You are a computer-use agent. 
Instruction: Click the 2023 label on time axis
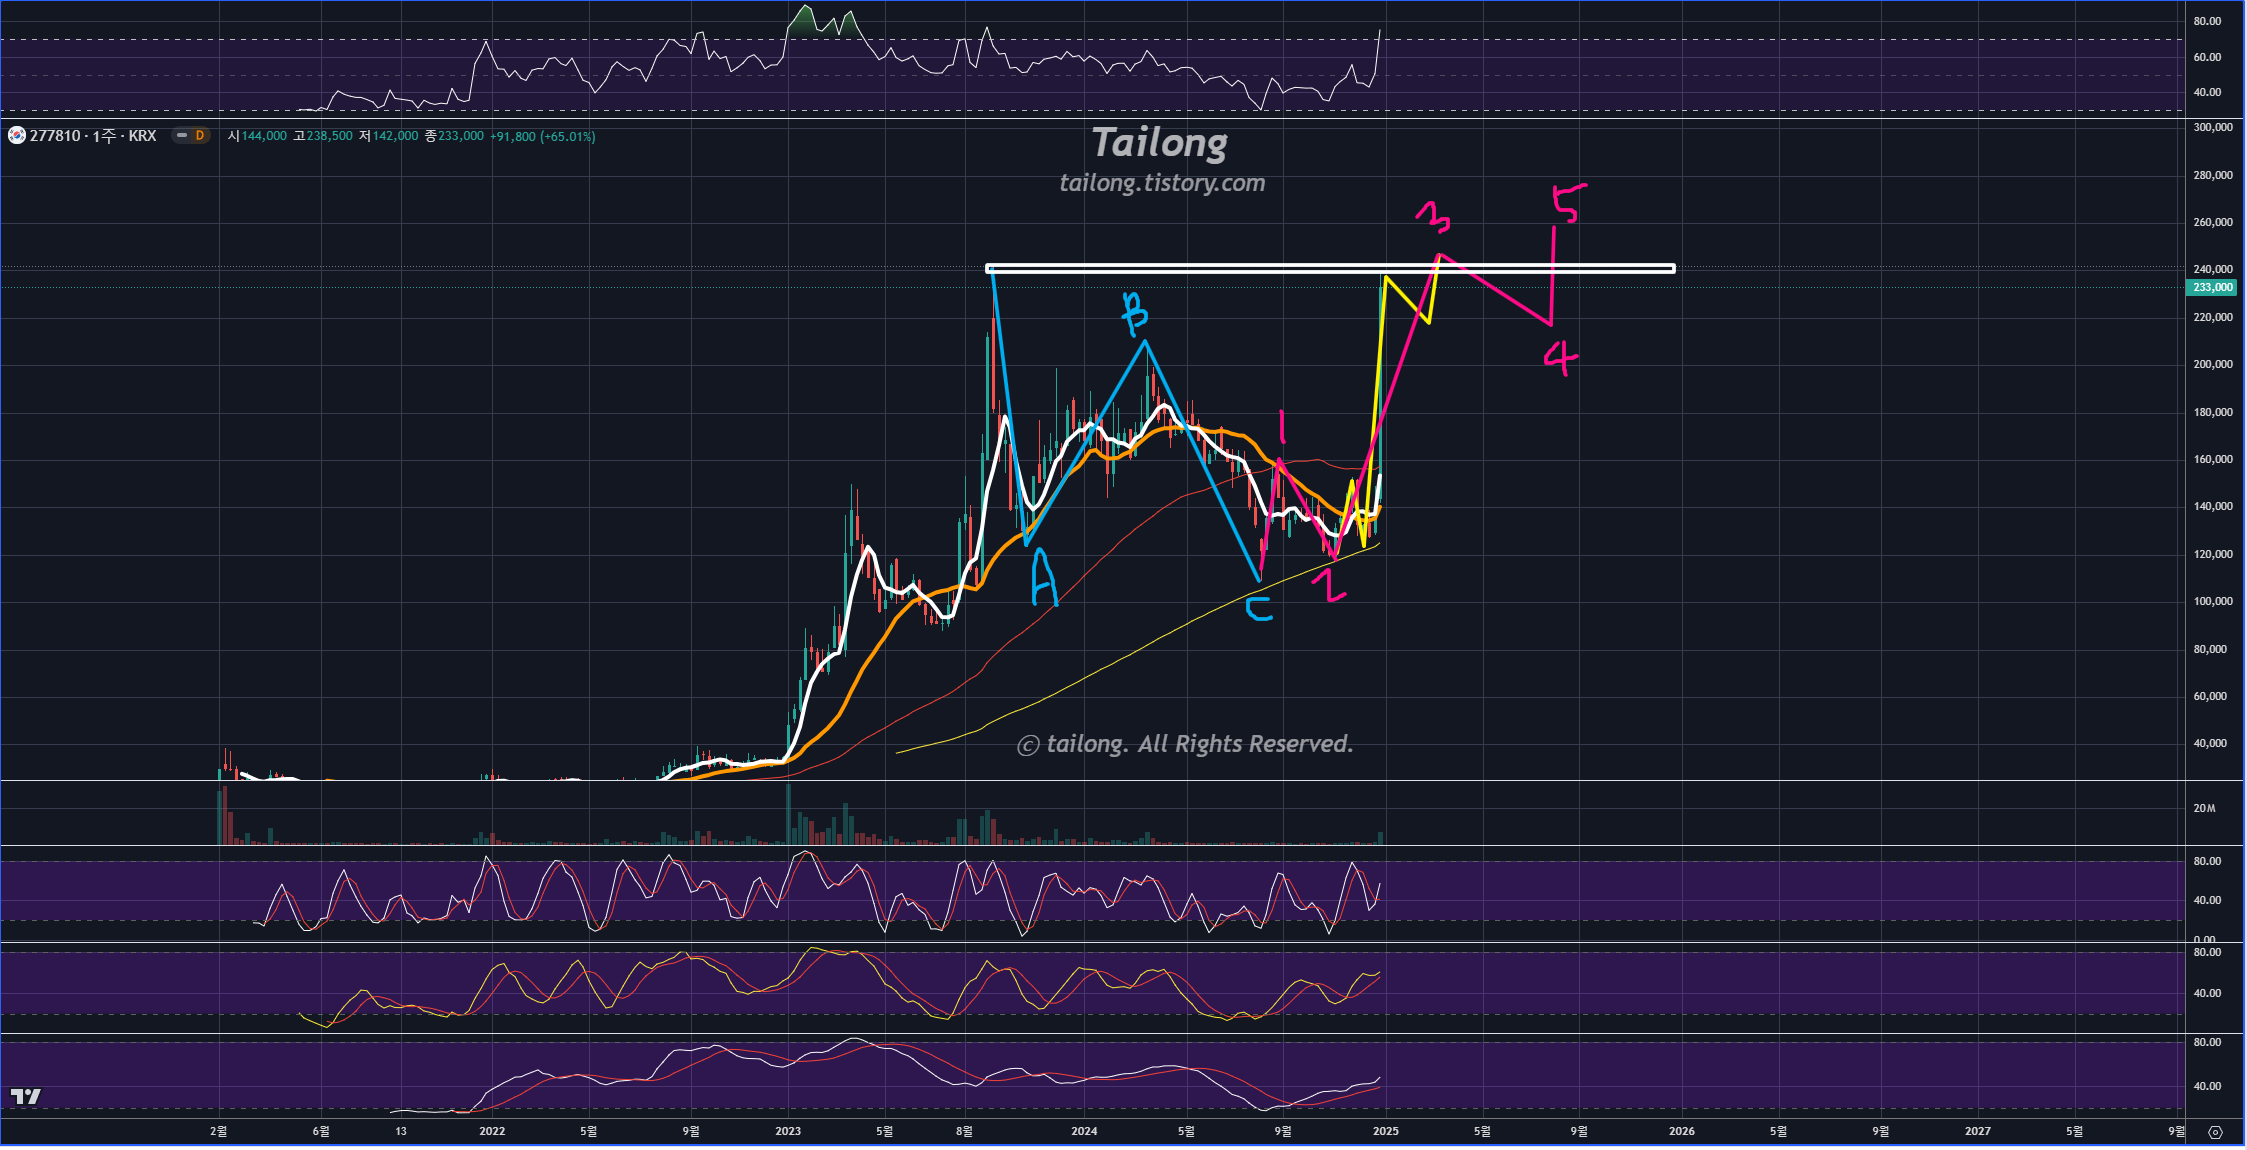pos(788,1132)
